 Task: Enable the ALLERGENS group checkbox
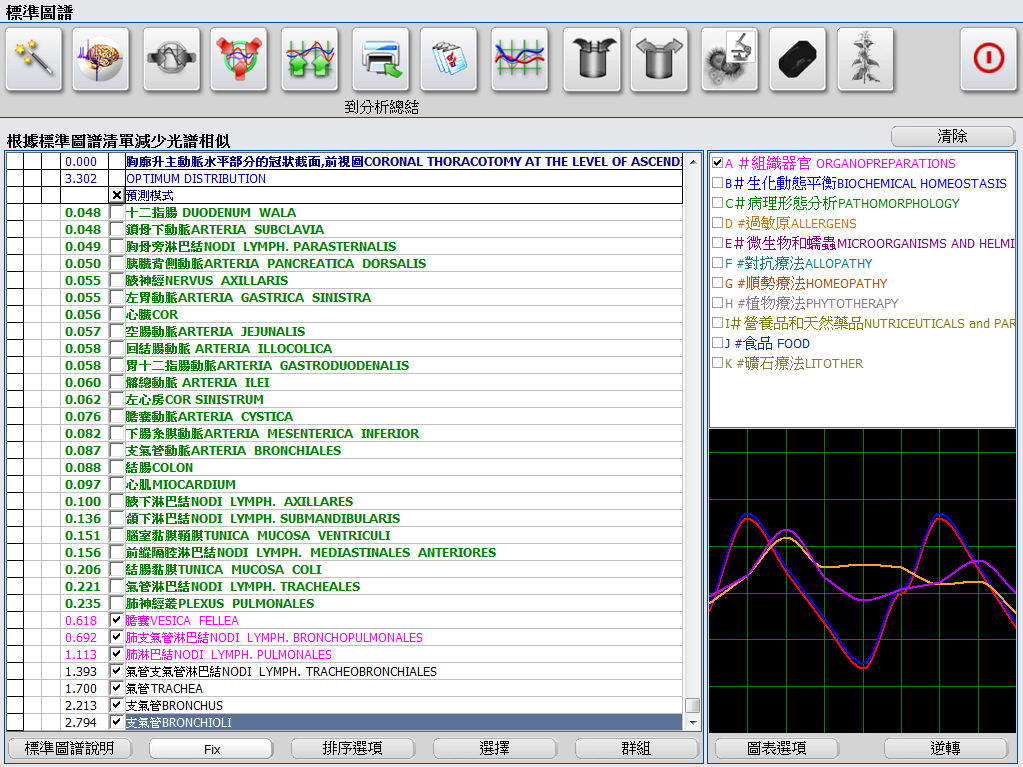click(717, 223)
